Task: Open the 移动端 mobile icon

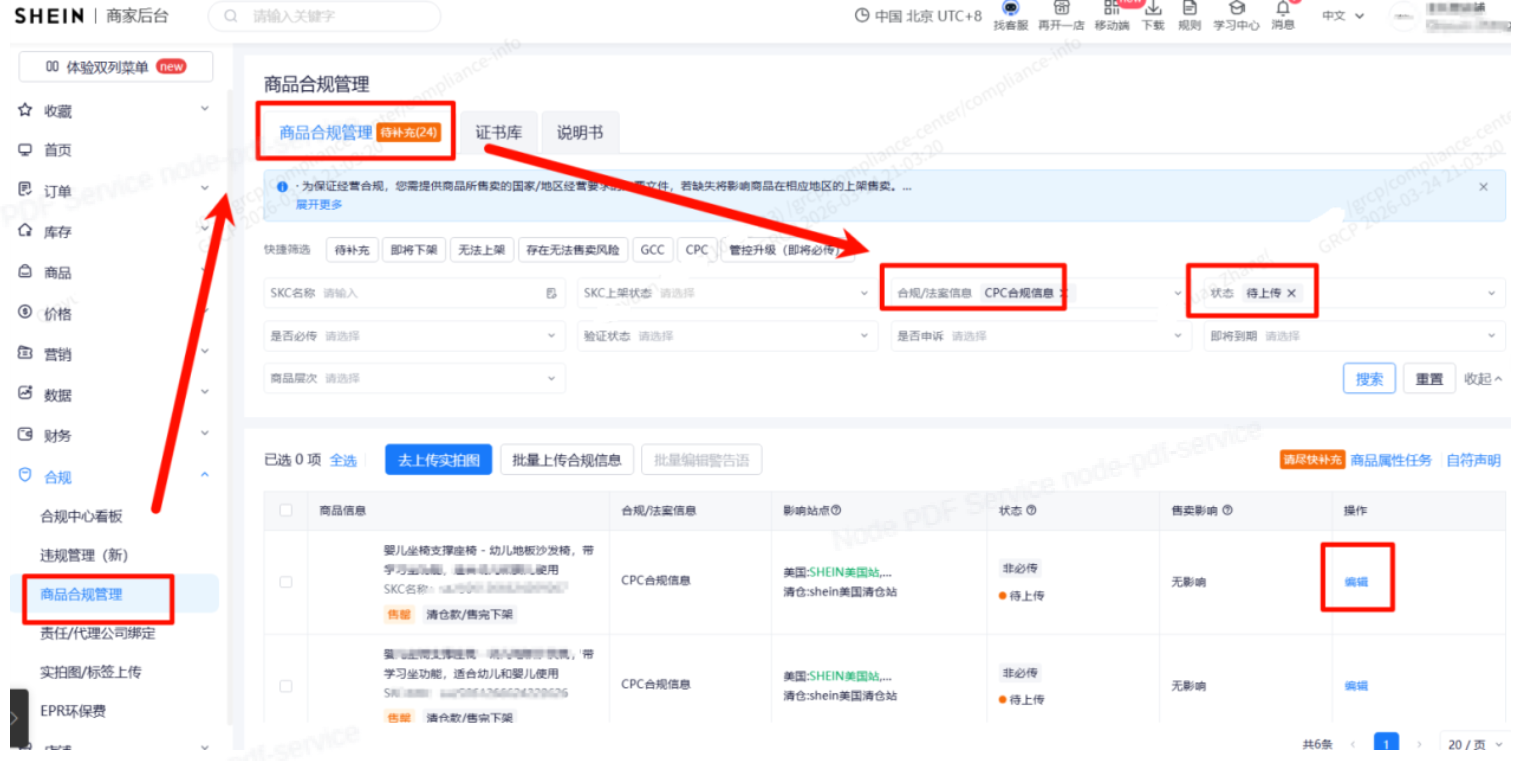Action: tap(1112, 8)
